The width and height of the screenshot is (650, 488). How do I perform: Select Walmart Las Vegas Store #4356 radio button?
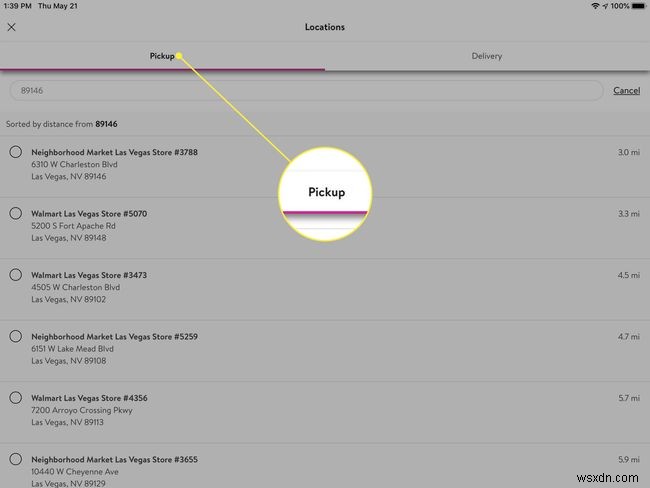[16, 397]
